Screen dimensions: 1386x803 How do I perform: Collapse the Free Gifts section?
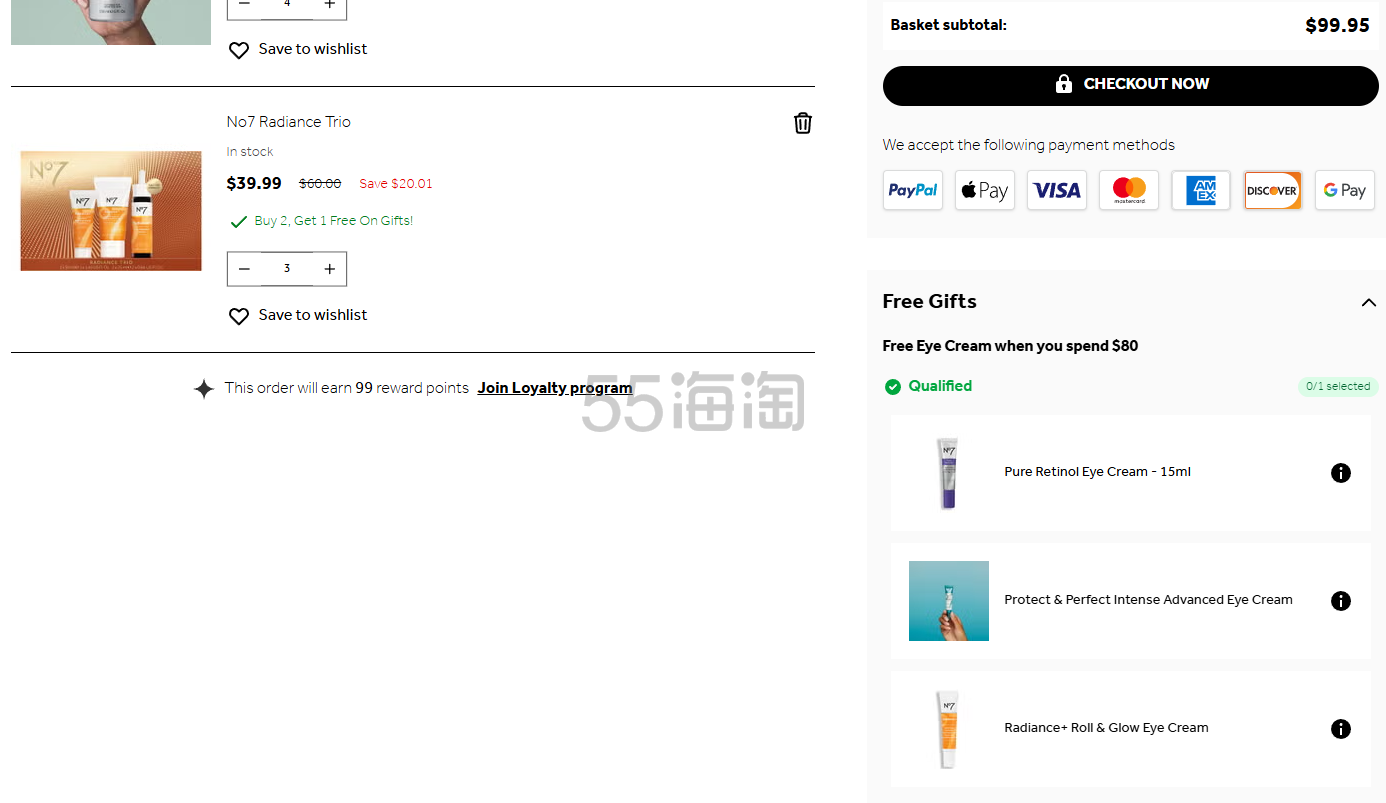(x=1368, y=302)
